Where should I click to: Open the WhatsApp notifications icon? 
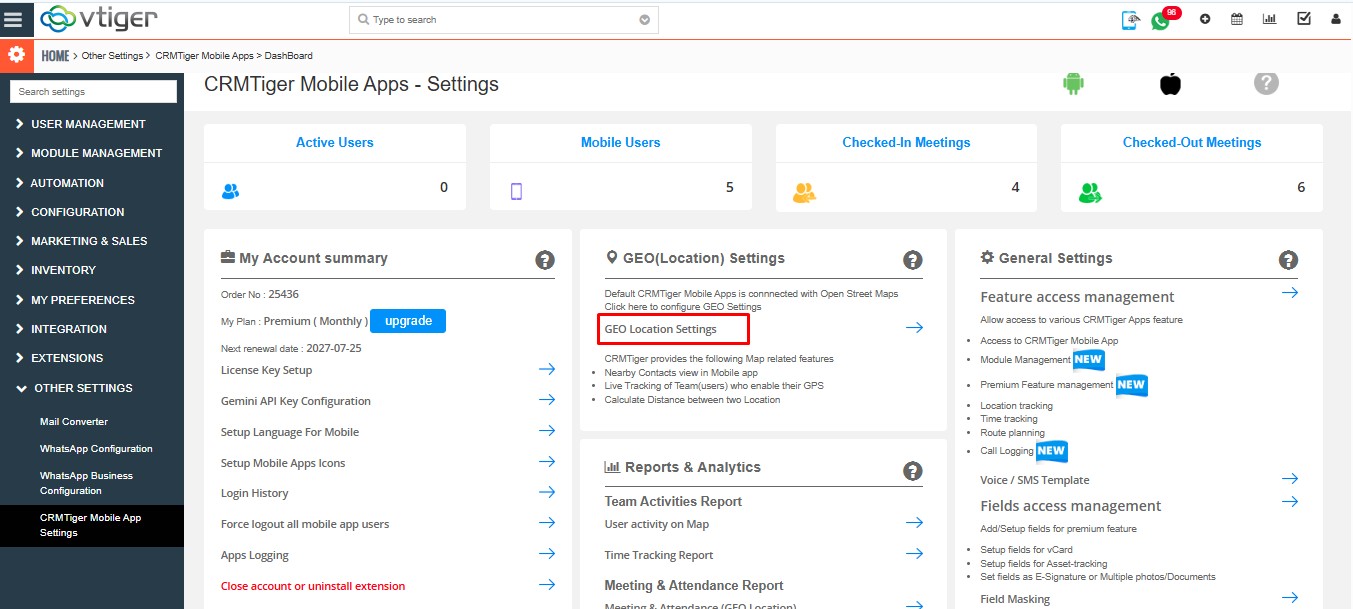1160,20
